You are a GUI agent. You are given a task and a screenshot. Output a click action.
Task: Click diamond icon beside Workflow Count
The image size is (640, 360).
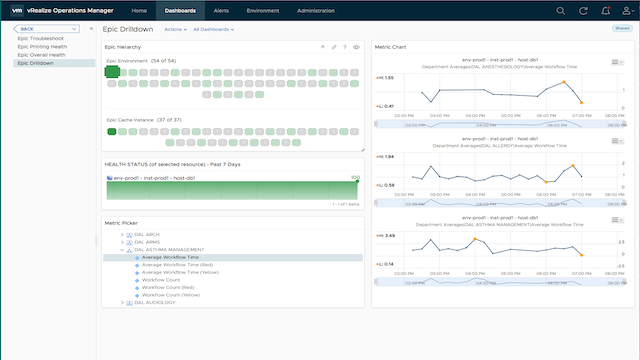pos(137,280)
